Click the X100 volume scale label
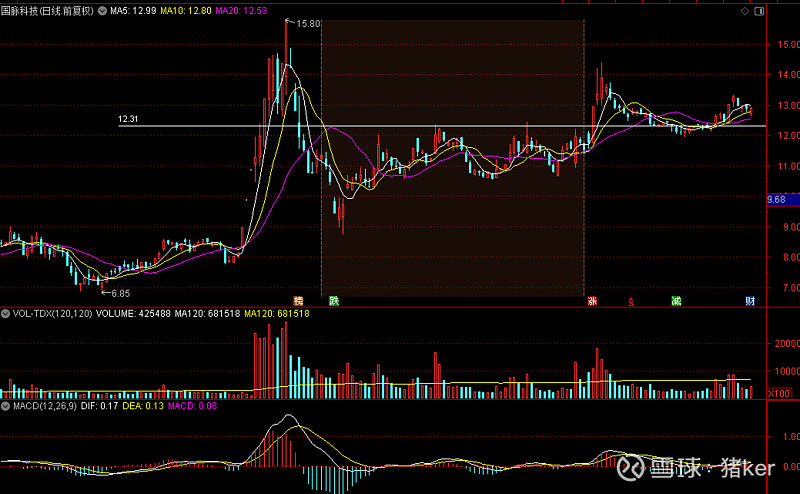The height and width of the screenshot is (494, 800). point(780,393)
